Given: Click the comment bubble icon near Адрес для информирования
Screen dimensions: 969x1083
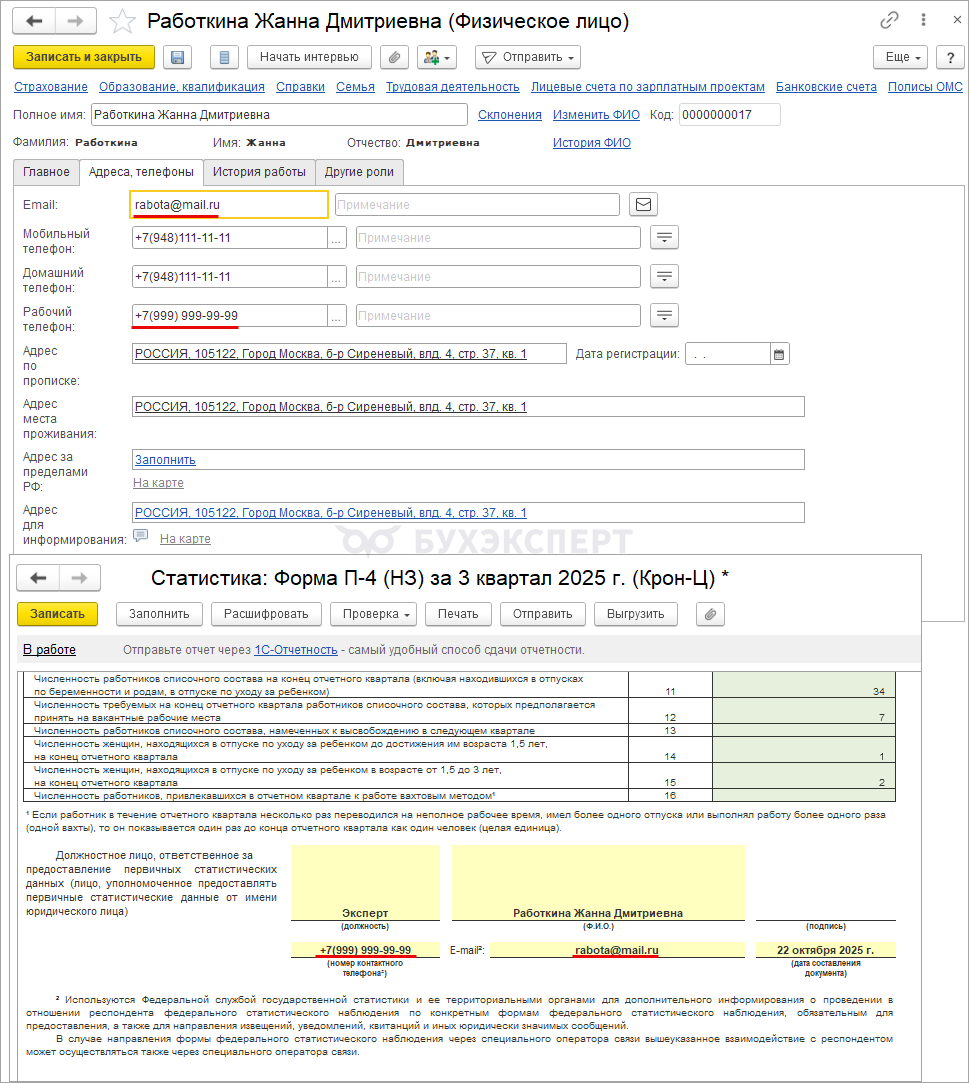Looking at the screenshot, I should coord(140,536).
